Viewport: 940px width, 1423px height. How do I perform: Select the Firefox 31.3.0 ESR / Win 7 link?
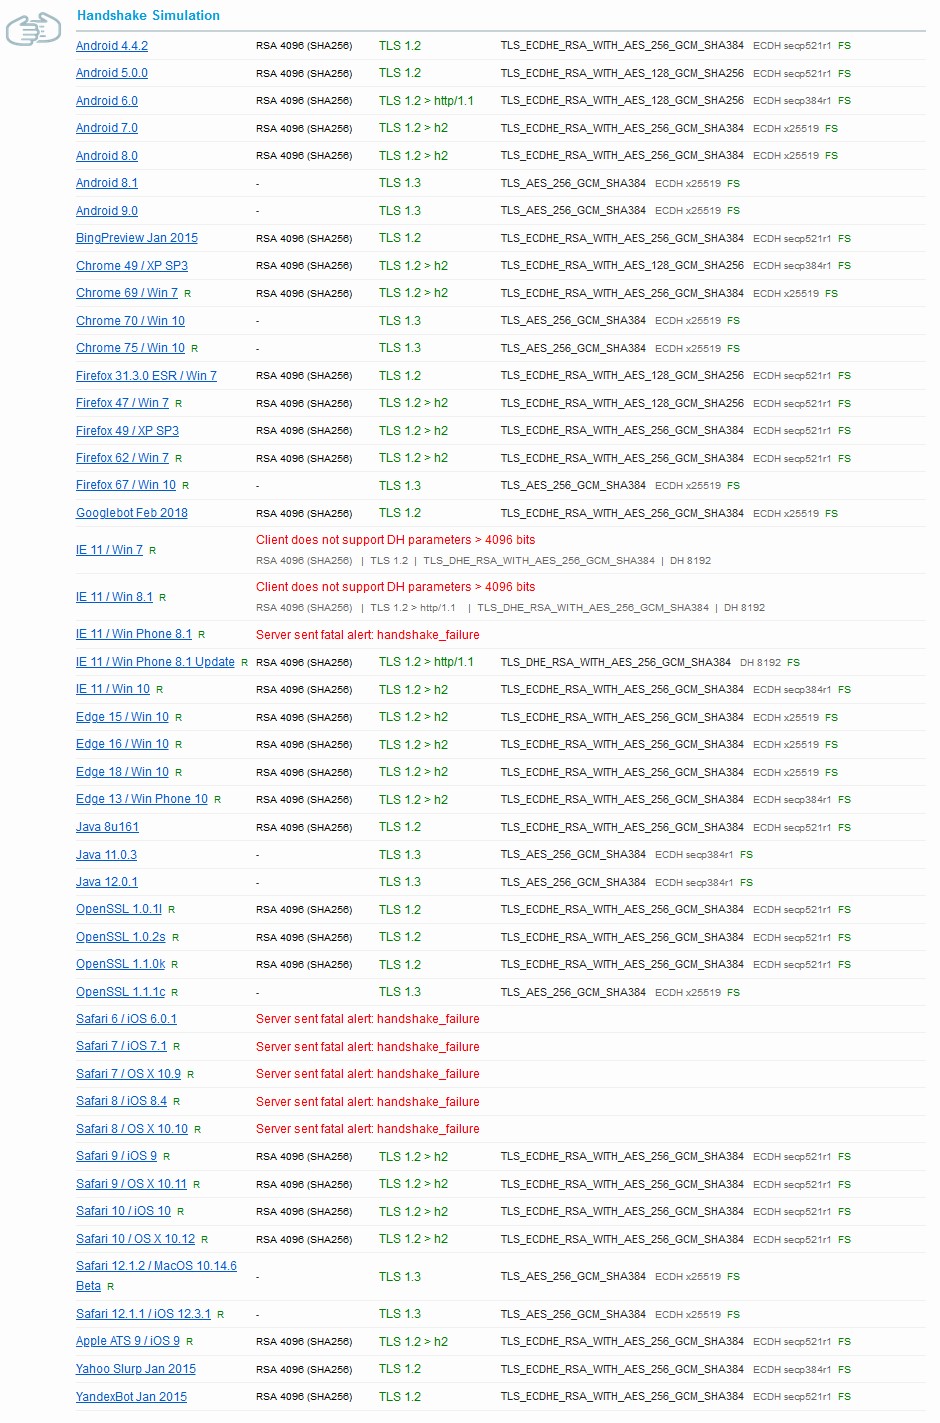coord(146,376)
